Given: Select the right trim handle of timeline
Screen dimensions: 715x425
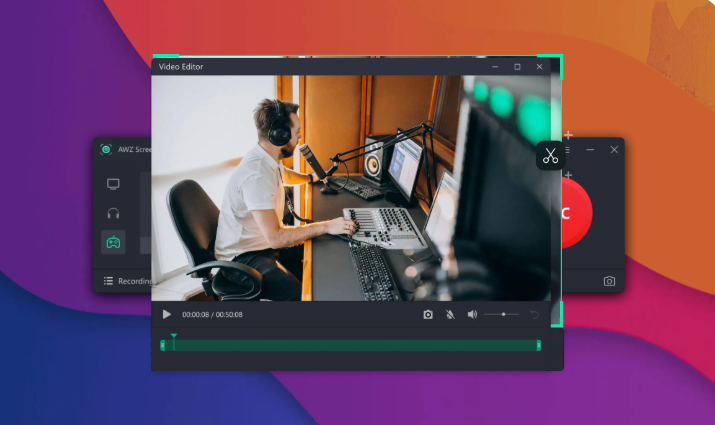Looking at the screenshot, I should click(x=539, y=346).
